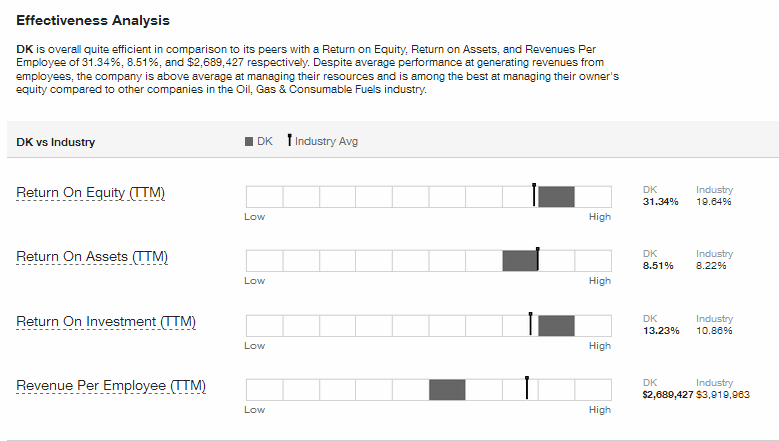The width and height of the screenshot is (779, 441).
Task: Click Revenue Per Employee industry average marker
Action: tap(527, 388)
